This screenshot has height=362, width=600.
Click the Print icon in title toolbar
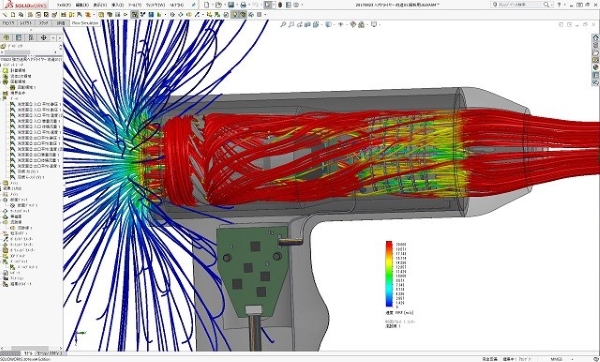tap(243, 5)
